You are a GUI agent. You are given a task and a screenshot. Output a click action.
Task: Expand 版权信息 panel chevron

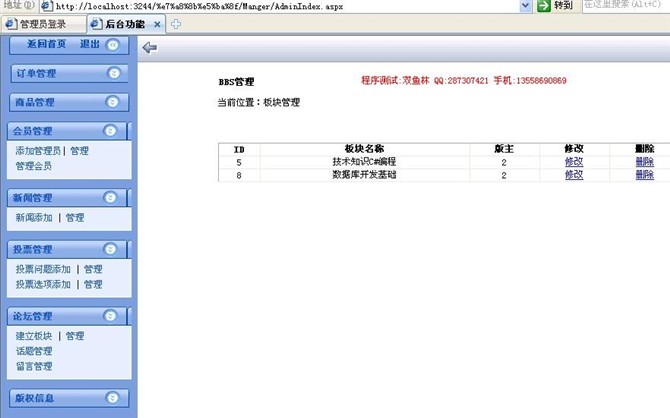point(112,398)
